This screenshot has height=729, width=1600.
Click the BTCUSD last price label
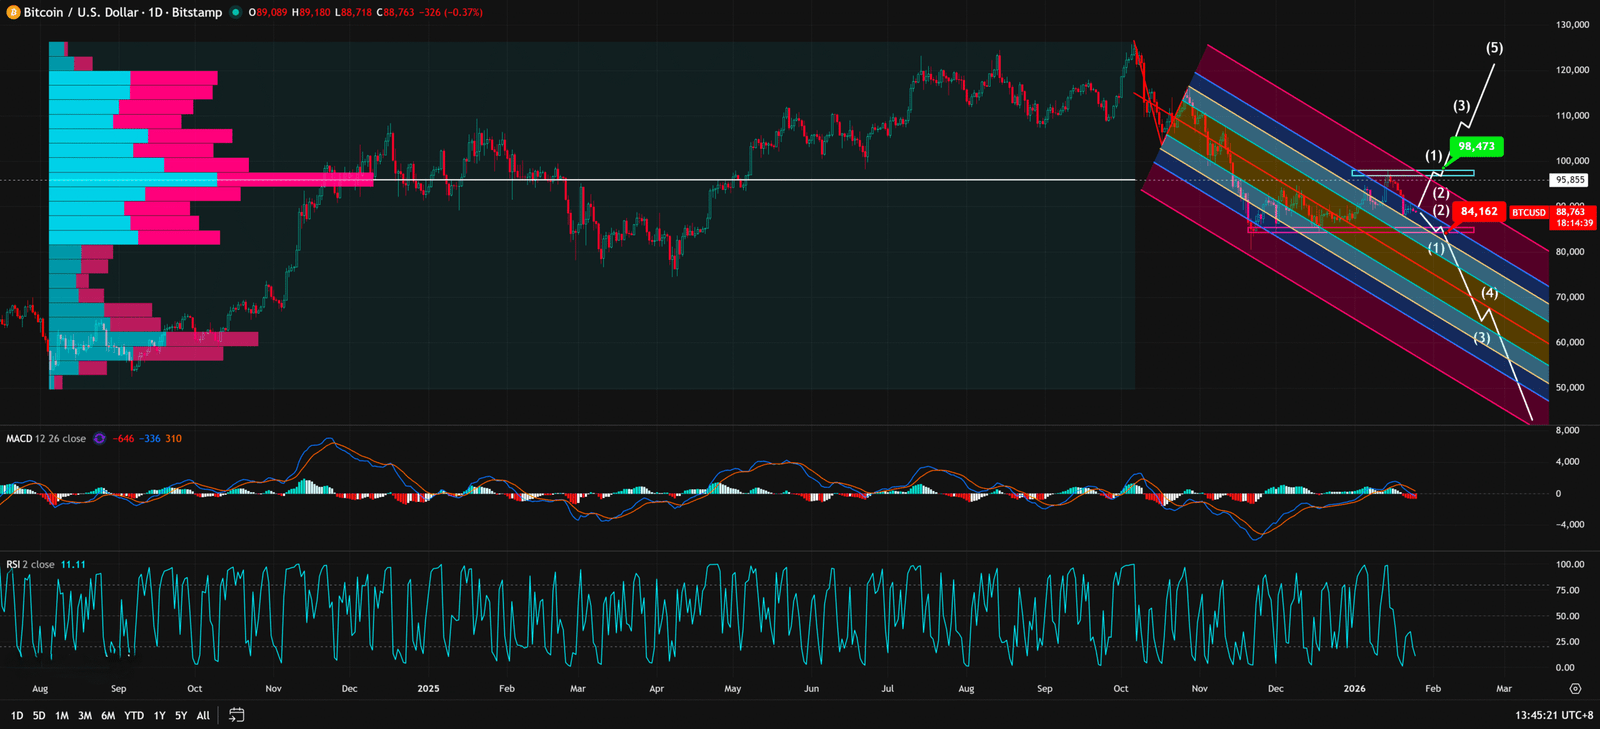pos(1528,213)
